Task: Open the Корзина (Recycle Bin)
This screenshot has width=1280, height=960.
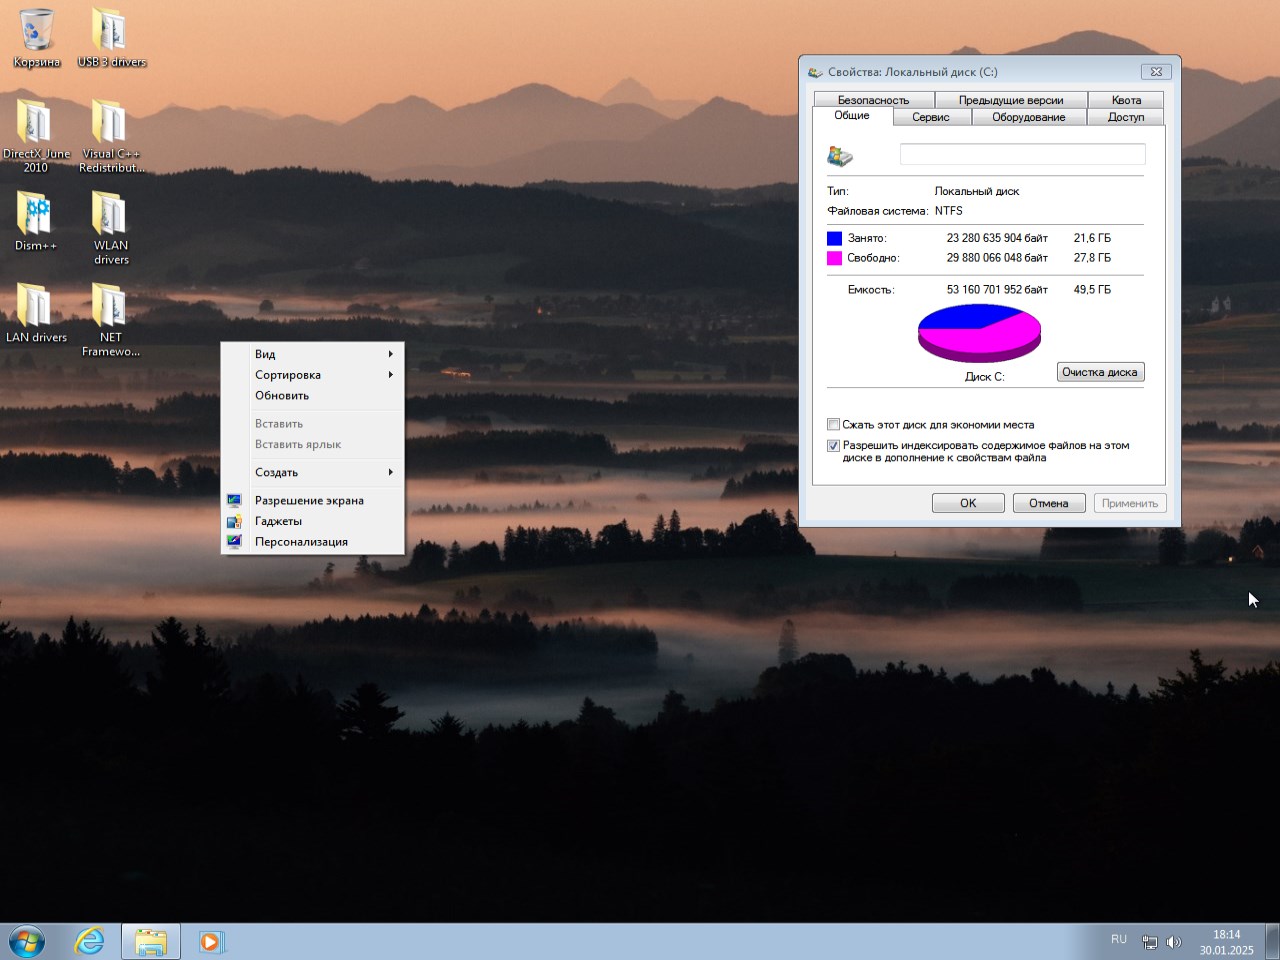Action: (36, 30)
